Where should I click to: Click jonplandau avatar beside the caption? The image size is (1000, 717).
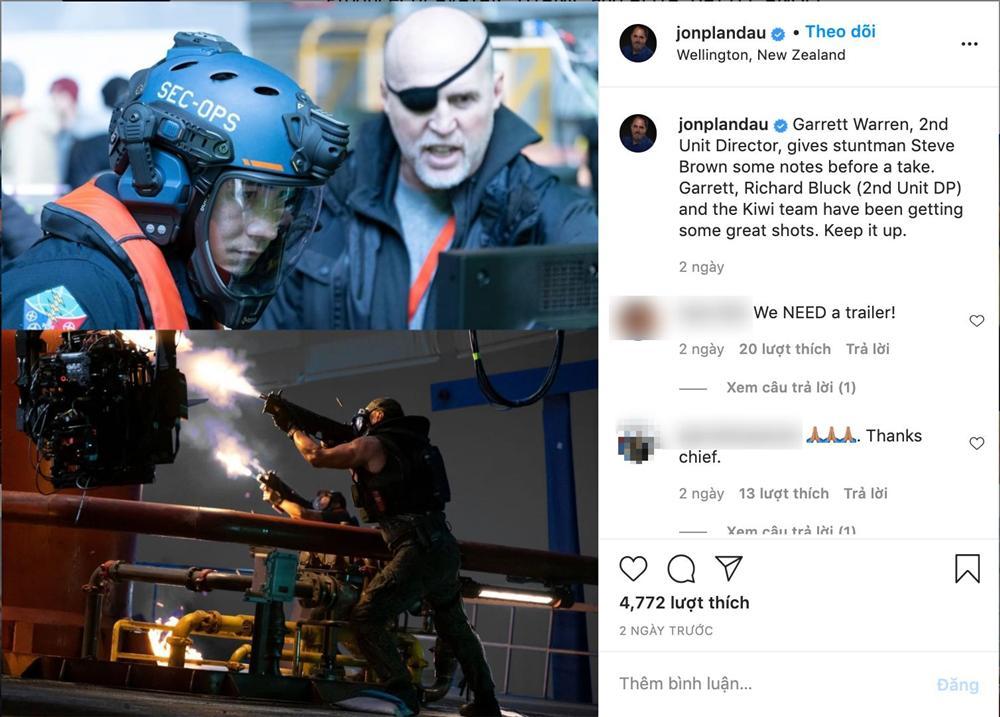pos(638,133)
